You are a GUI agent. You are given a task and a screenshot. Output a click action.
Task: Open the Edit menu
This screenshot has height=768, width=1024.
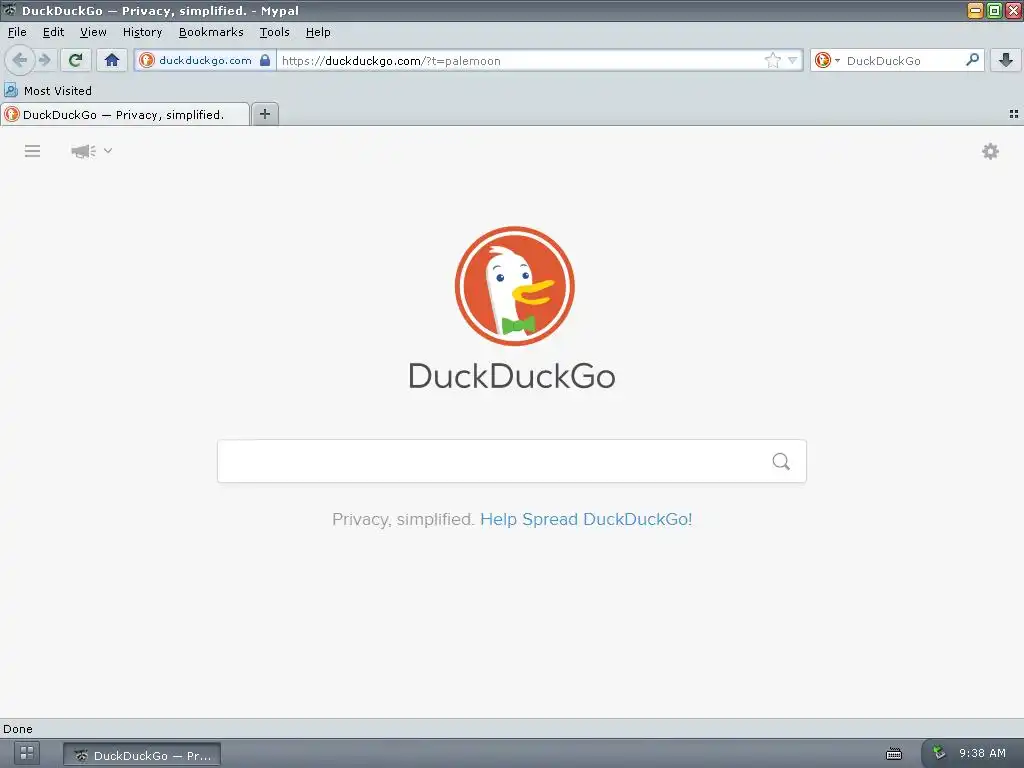coord(54,32)
